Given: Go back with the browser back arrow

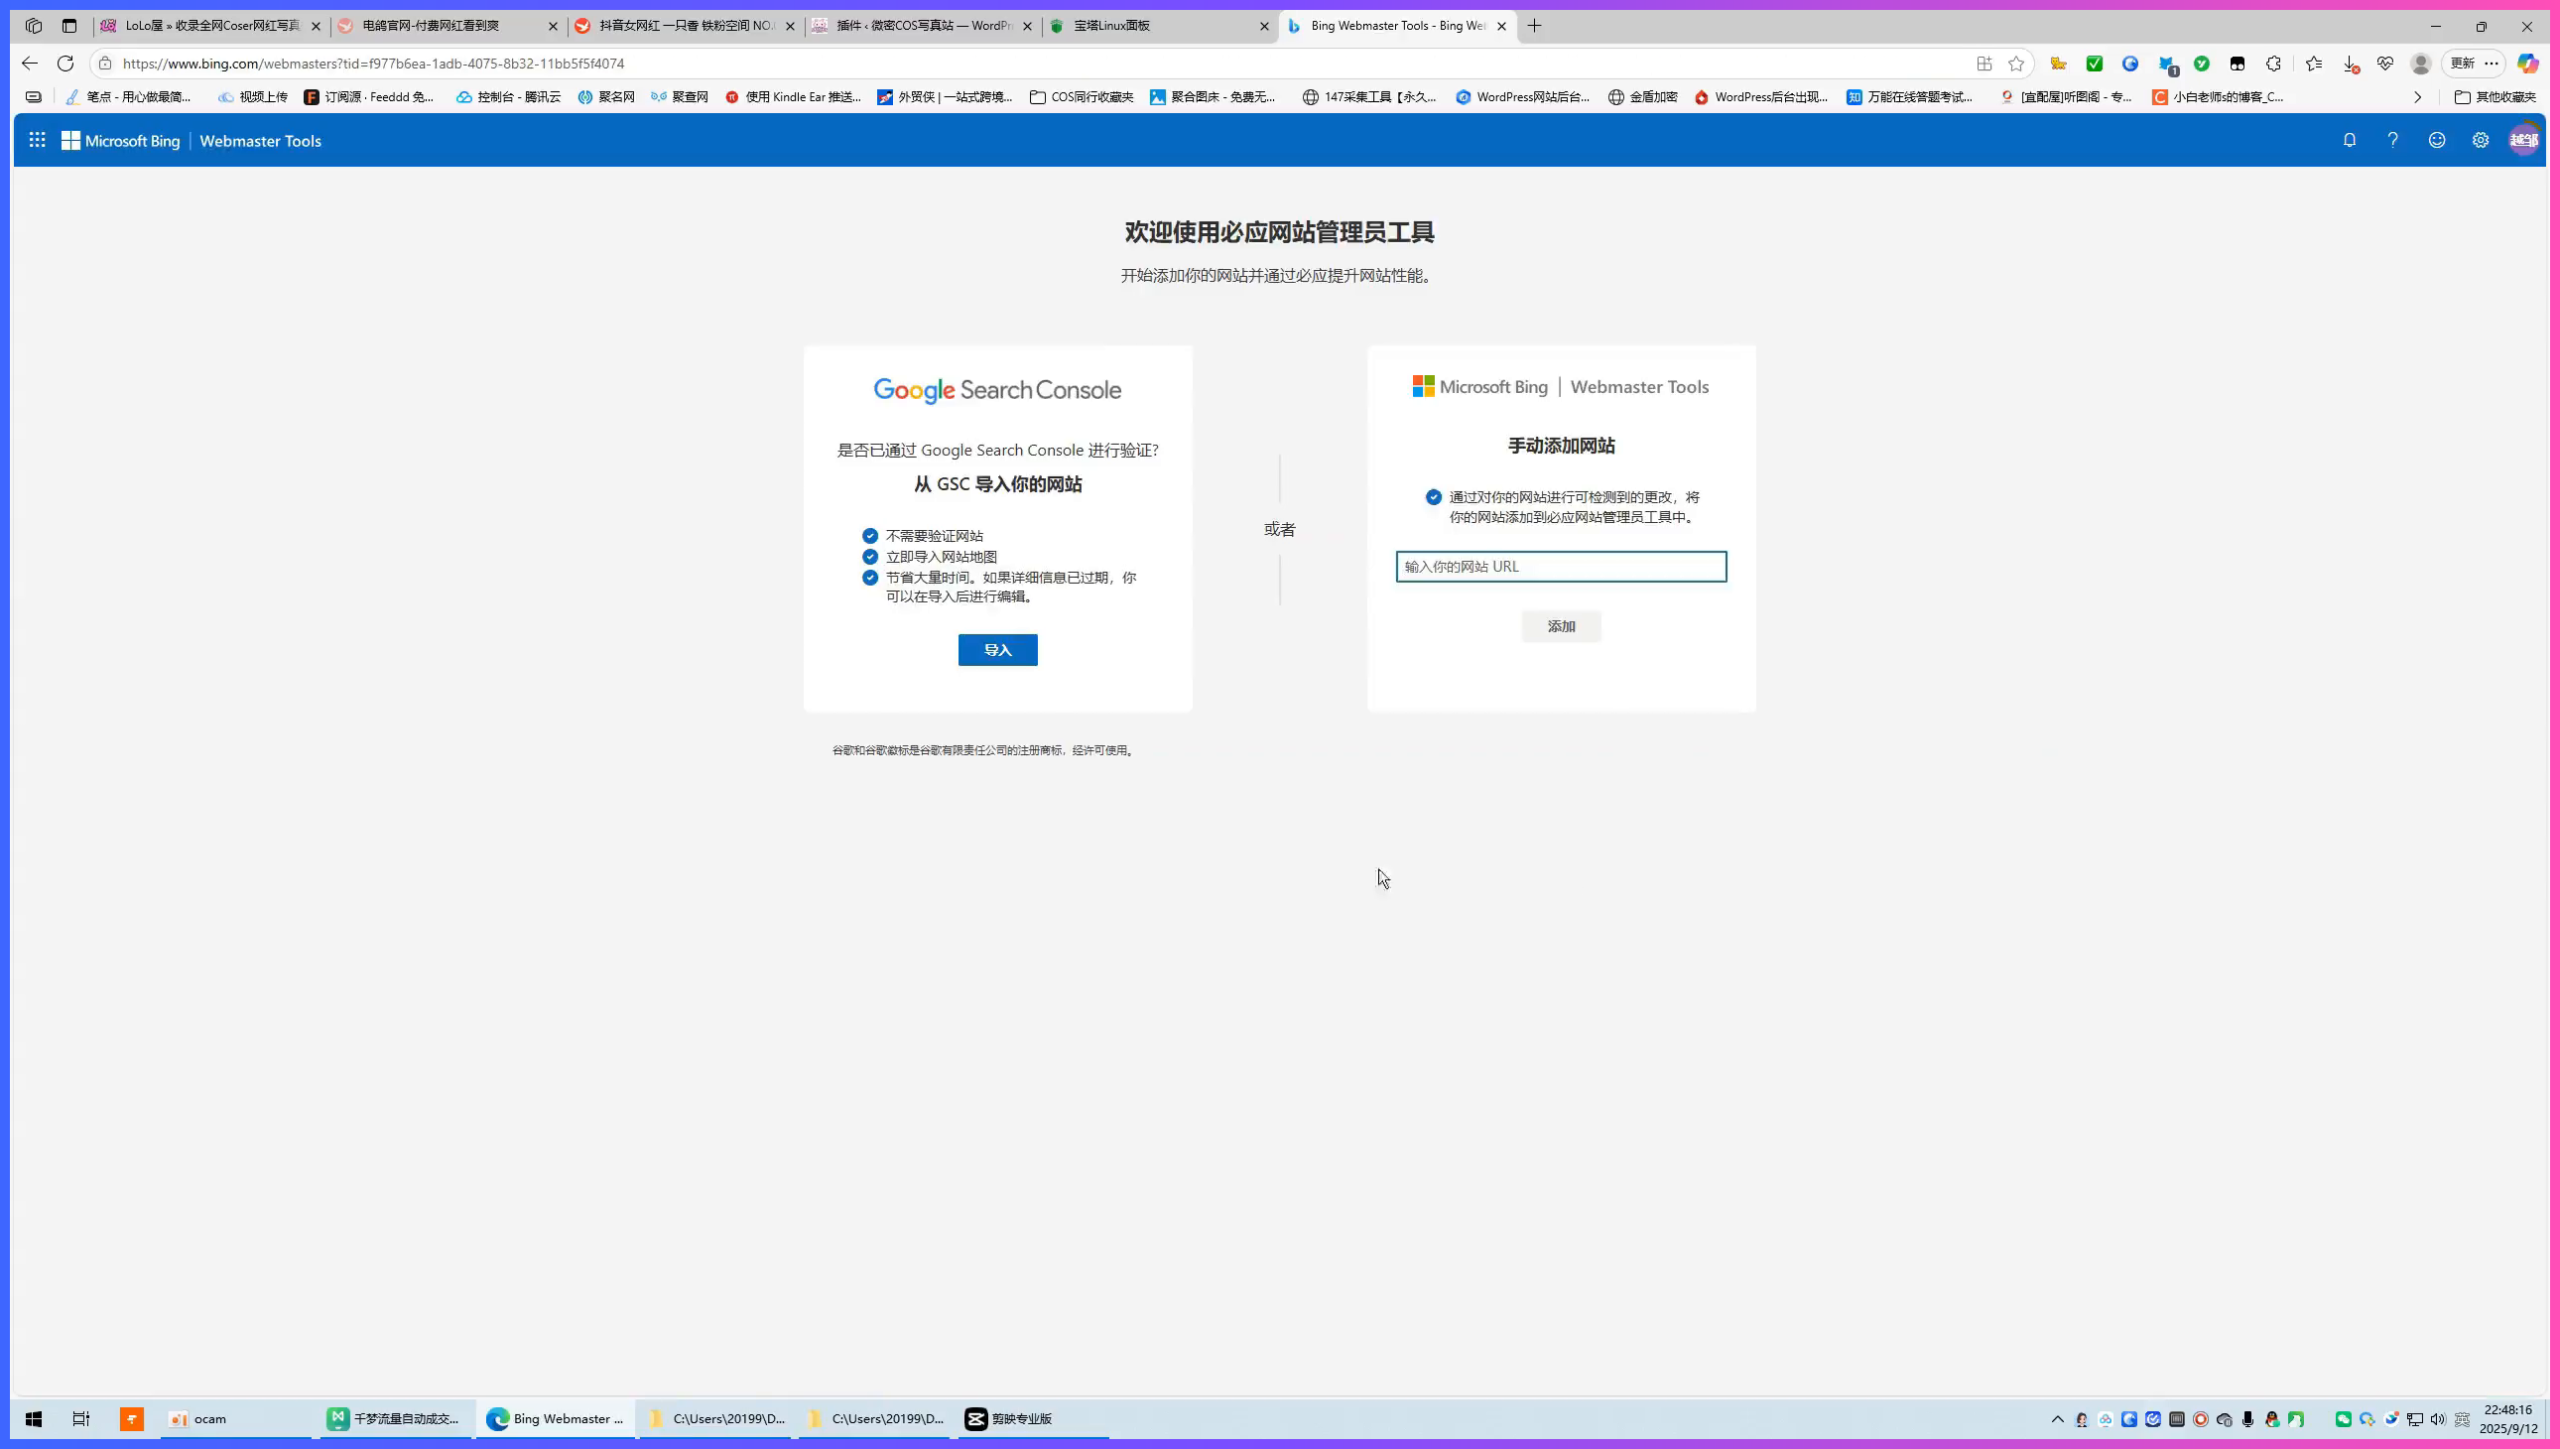Looking at the screenshot, I should click(29, 63).
